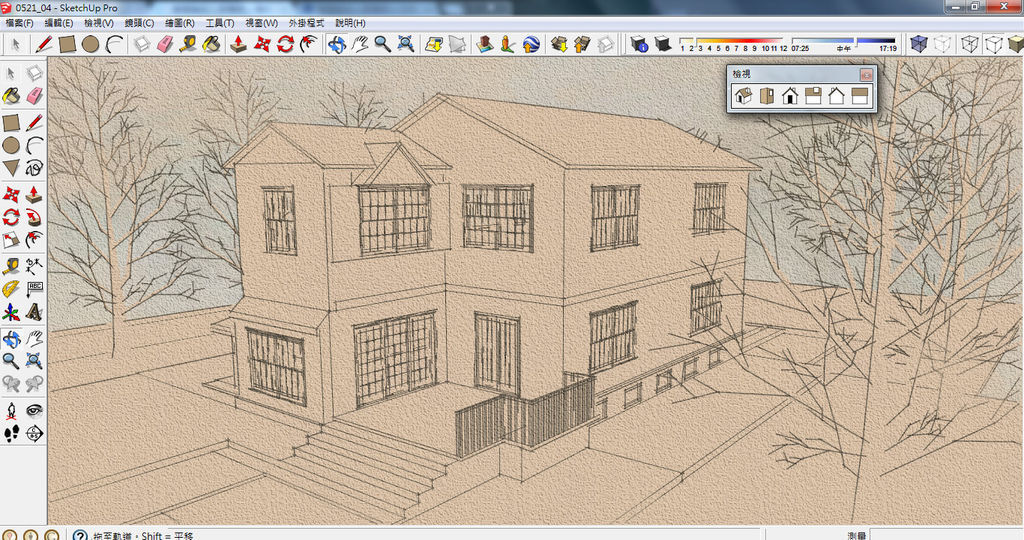This screenshot has width=1024, height=540.
Task: Select the Paint Bucket tool in top toolbar
Action: (x=211, y=44)
